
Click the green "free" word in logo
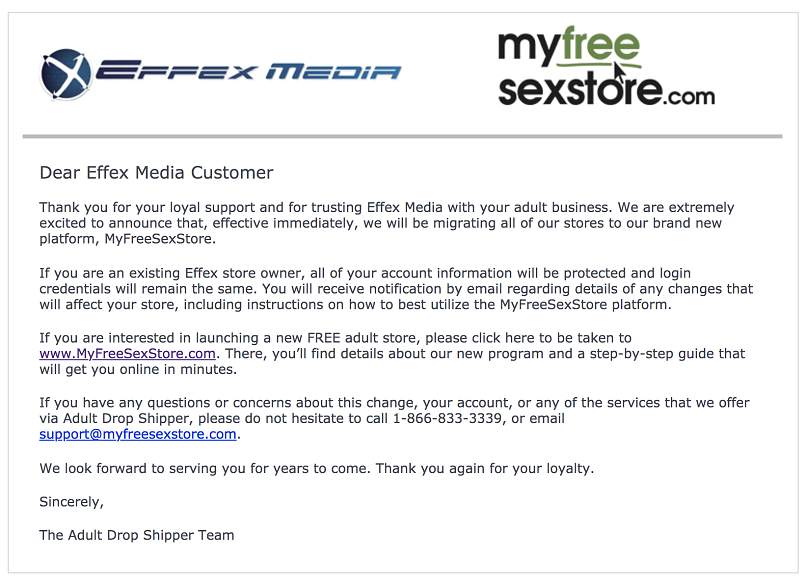600,45
